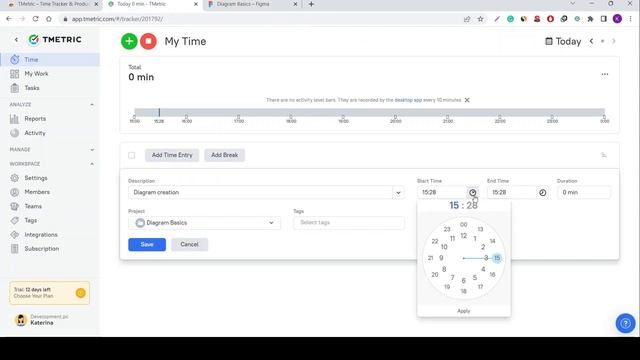Open a new browser tab
The height and width of the screenshot is (360, 640).
[311, 4]
